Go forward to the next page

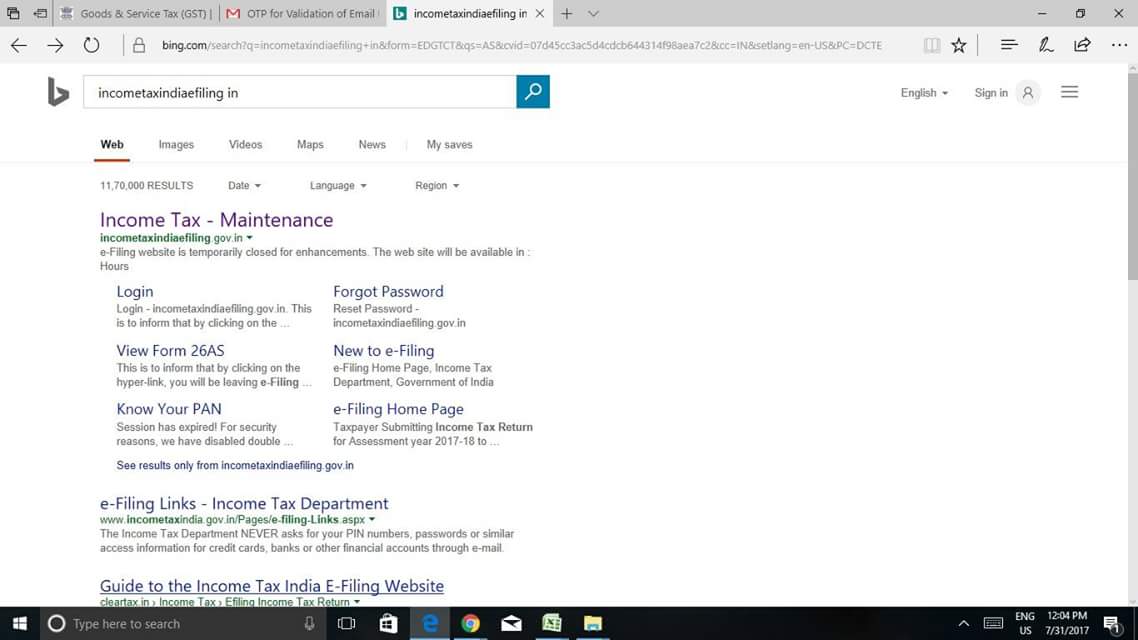(55, 45)
